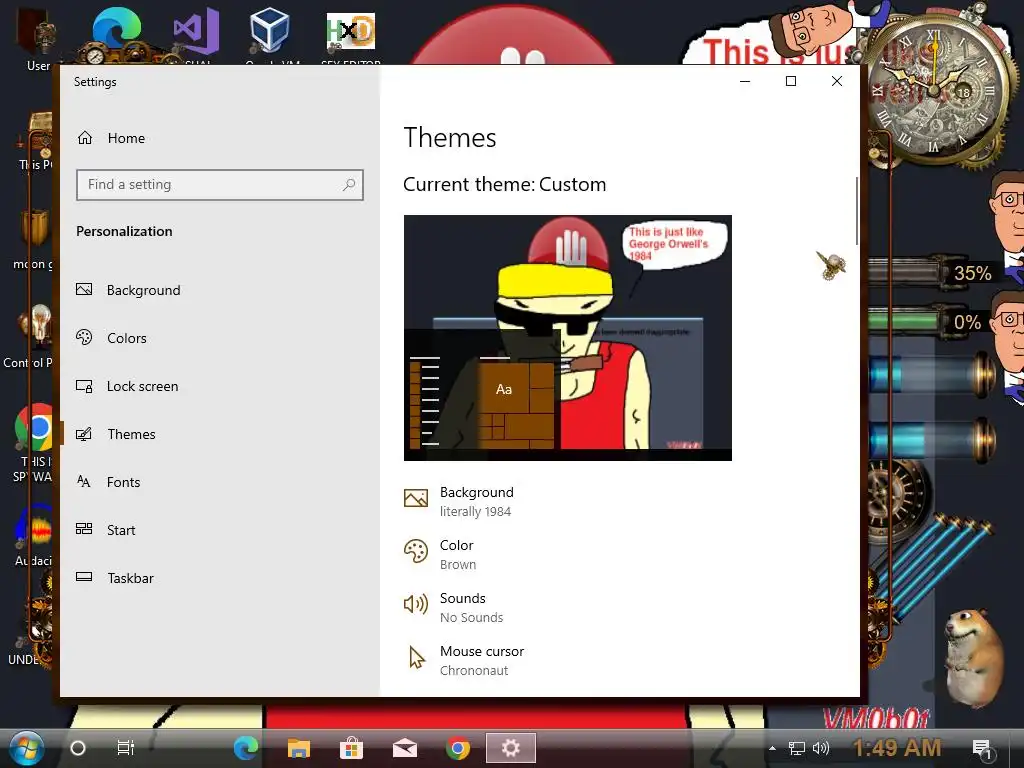Open the Start personalization page

[121, 530]
